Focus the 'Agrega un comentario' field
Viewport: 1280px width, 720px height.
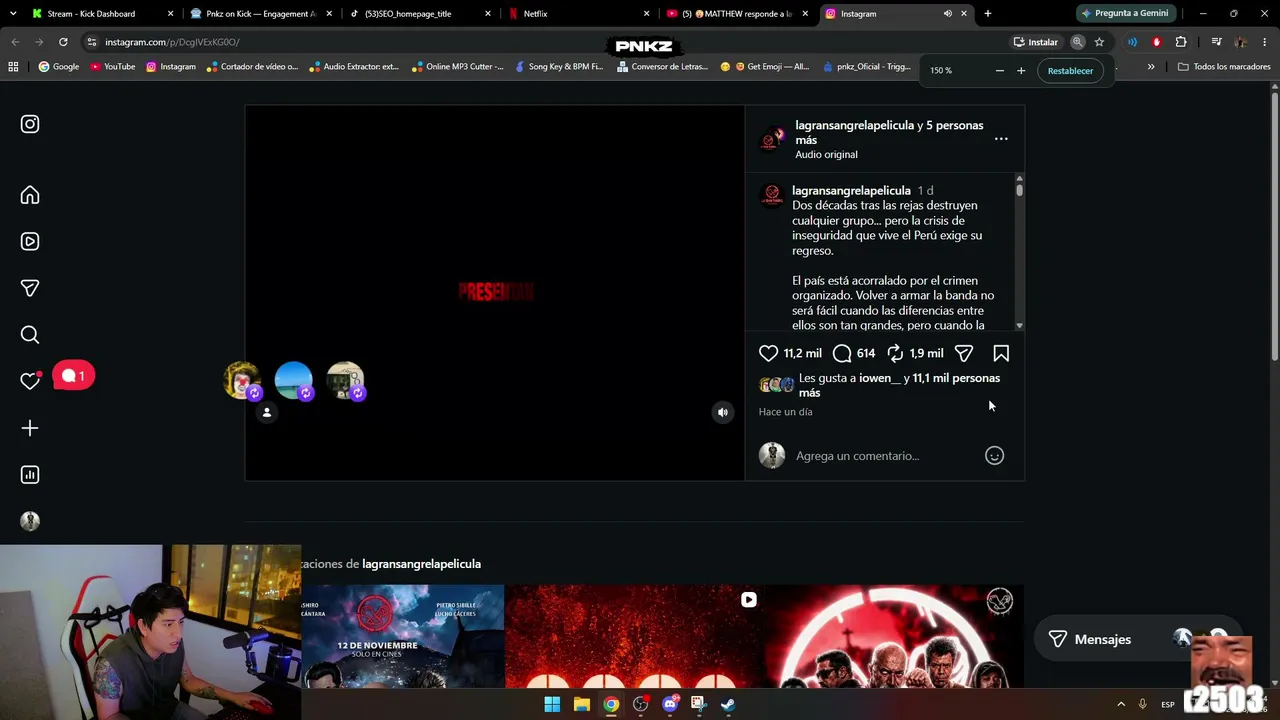coord(885,456)
